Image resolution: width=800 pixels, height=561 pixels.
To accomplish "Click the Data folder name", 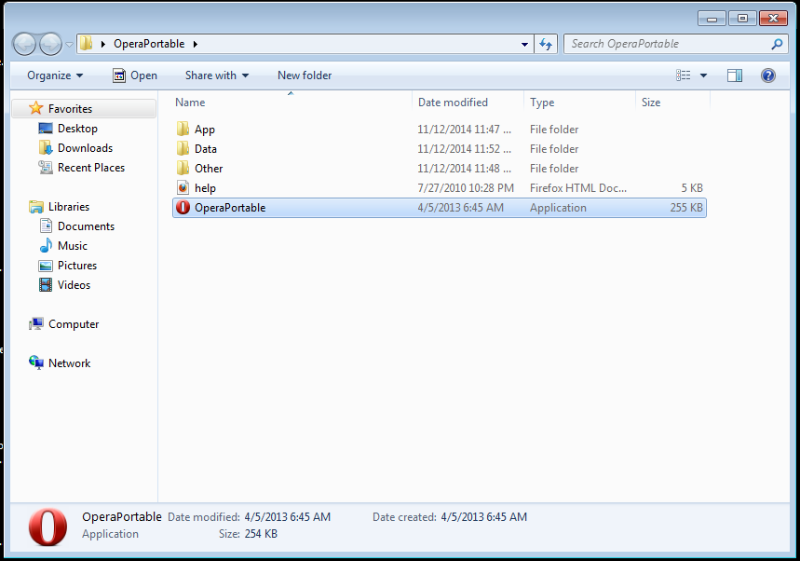I will click(x=206, y=149).
